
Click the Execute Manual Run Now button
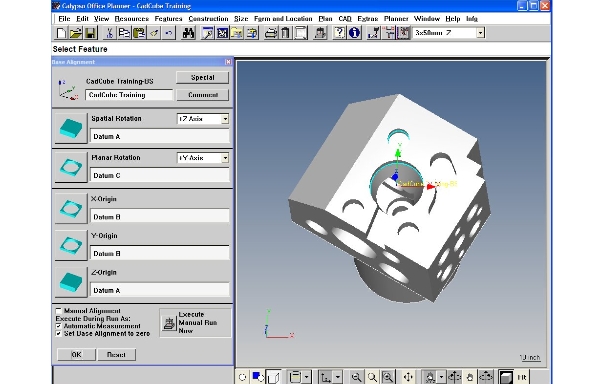click(x=195, y=323)
